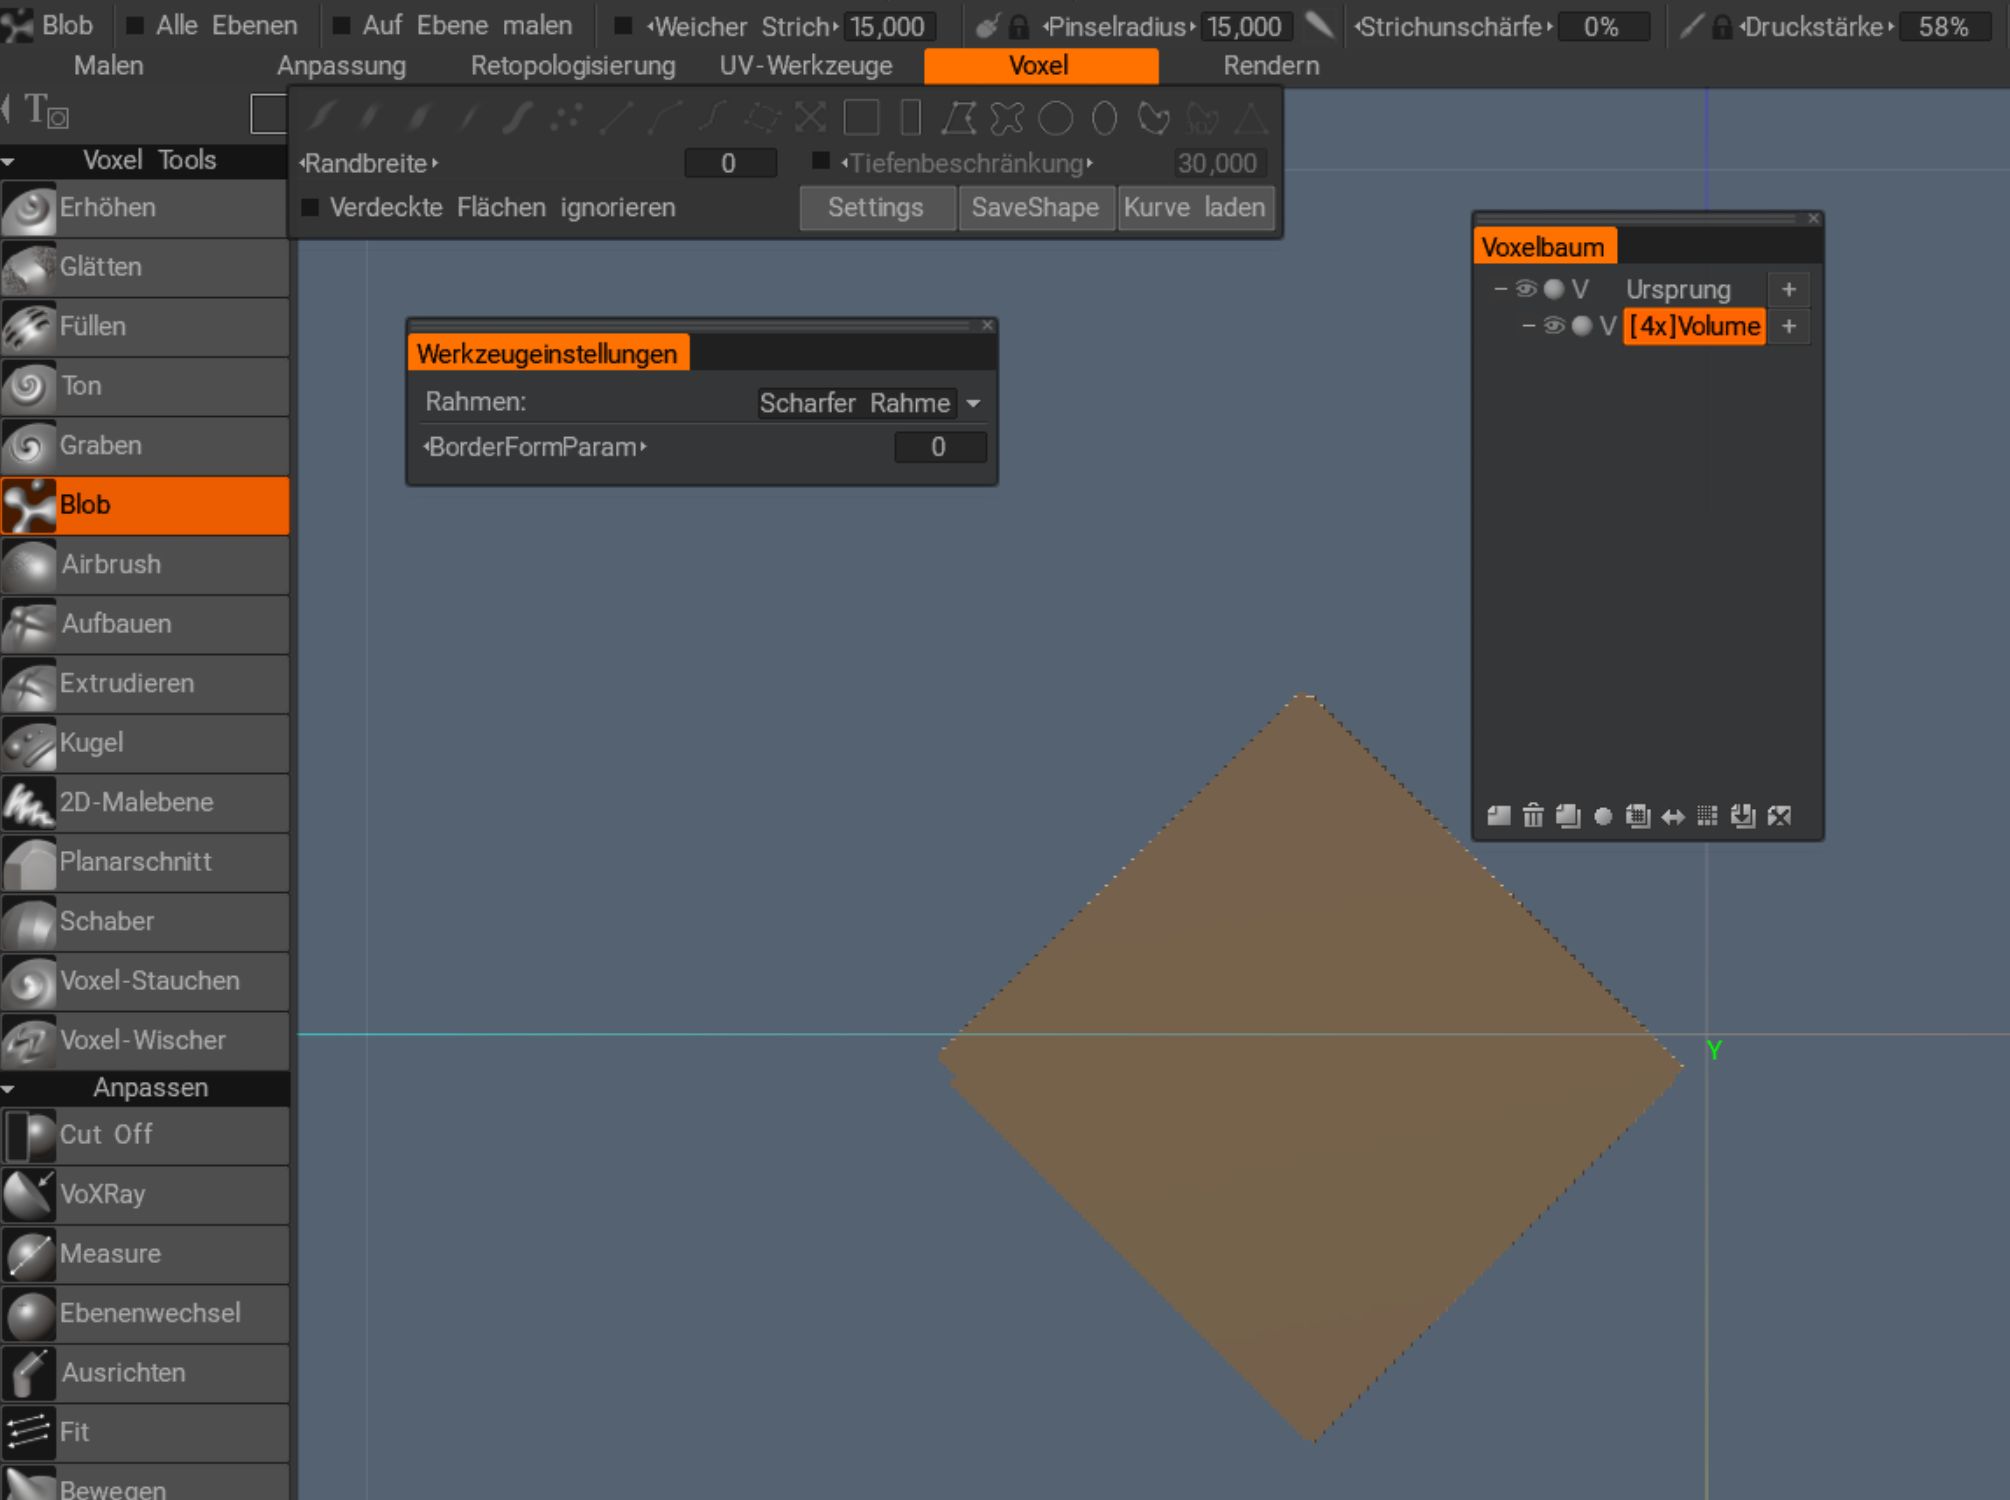2010x1500 pixels.
Task: Click the BorderFormParam input field
Action: point(939,447)
